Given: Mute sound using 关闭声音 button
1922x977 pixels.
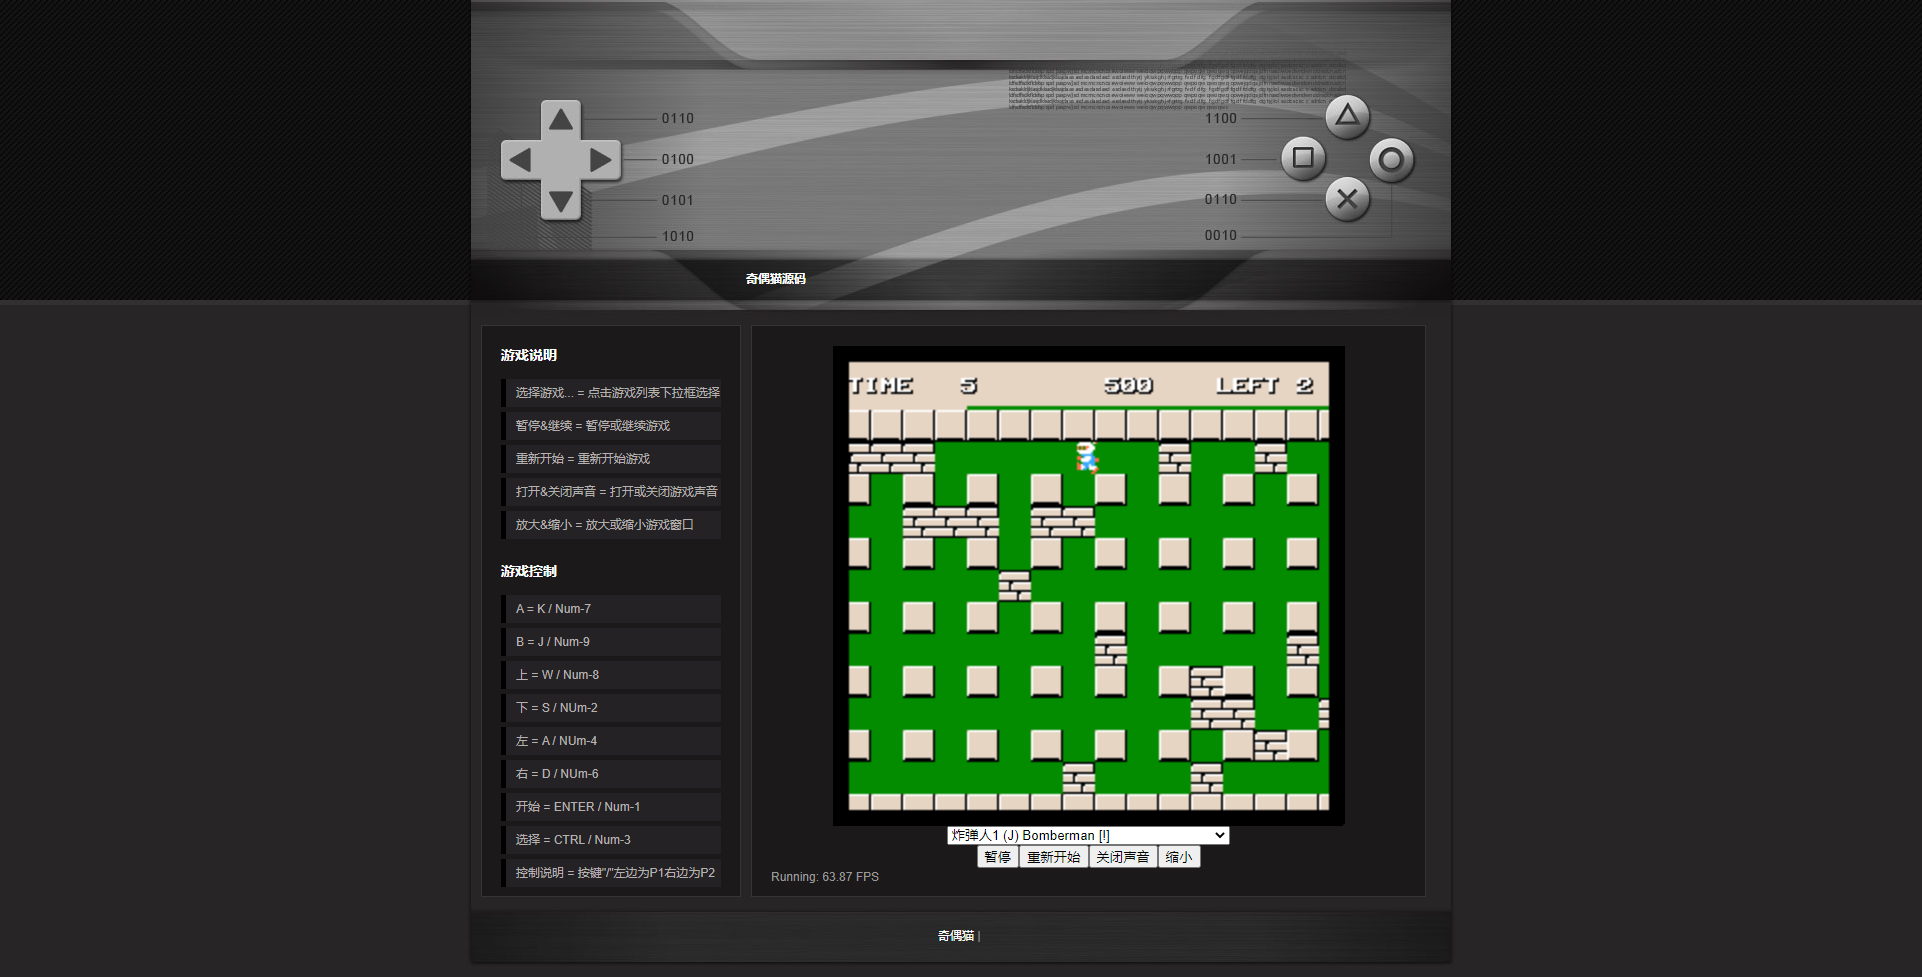Looking at the screenshot, I should [1123, 857].
